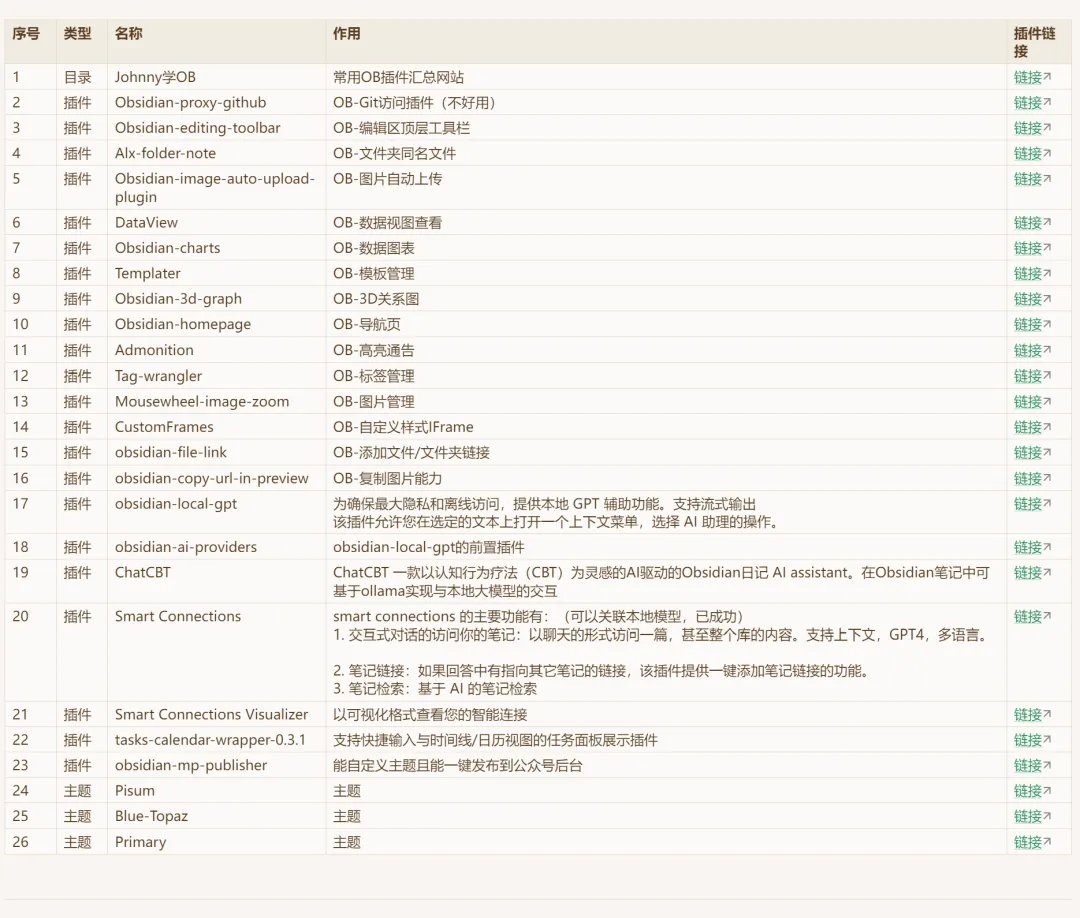1080x918 pixels.
Task: Open the link for obsidian-copy-url-in-preview
Action: [1032, 479]
